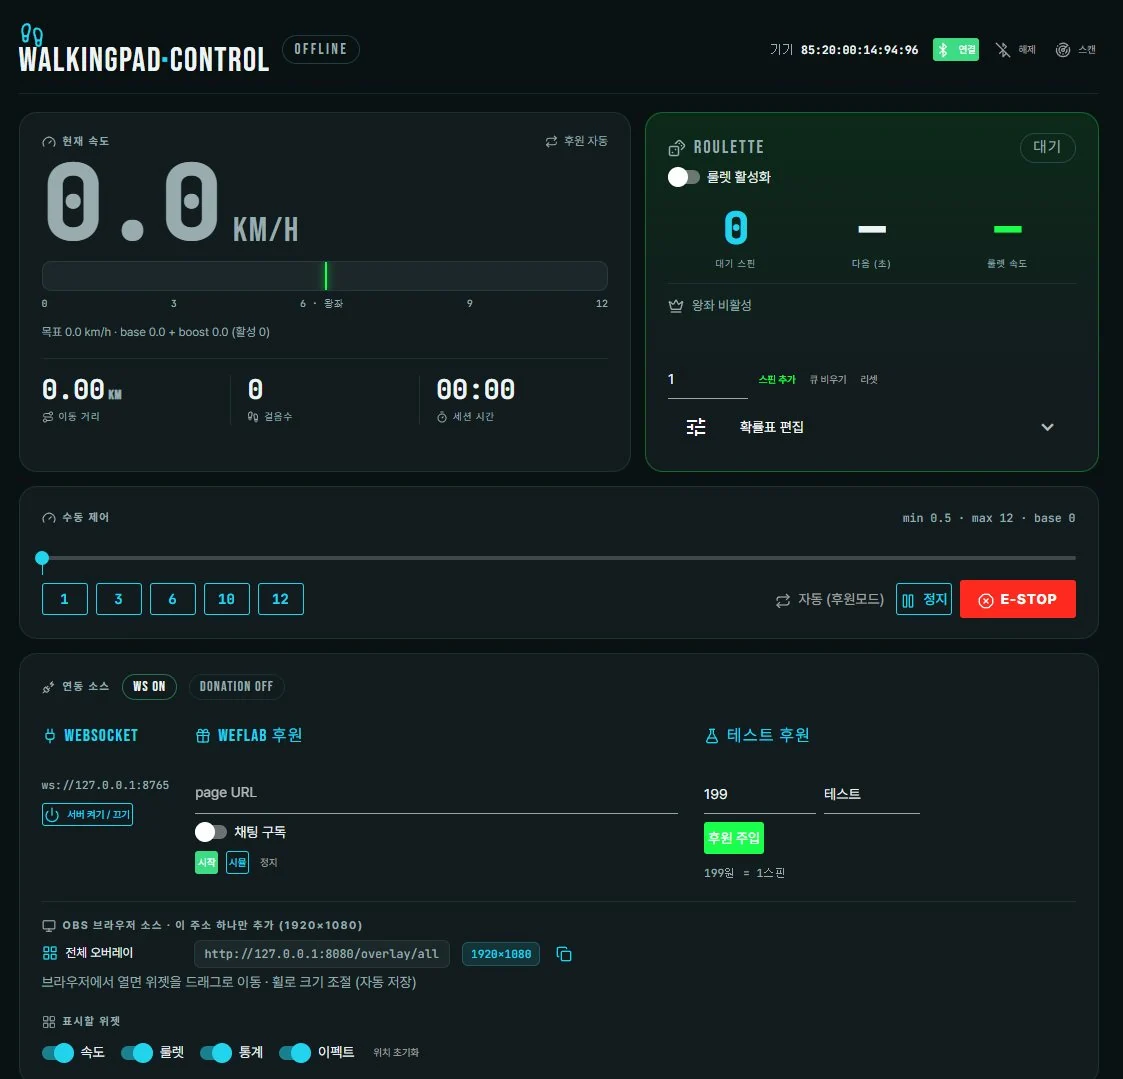Click the small 정지 text under 채팅 구독
Screen dimensions: 1123x1079
(x=269, y=863)
